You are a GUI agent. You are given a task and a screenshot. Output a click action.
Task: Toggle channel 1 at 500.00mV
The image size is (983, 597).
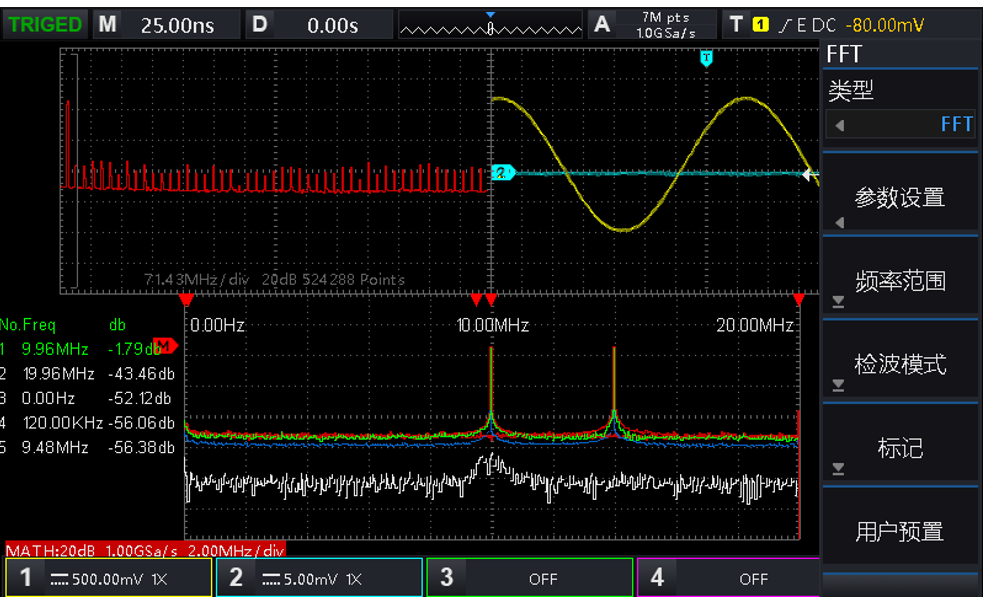coord(108,578)
